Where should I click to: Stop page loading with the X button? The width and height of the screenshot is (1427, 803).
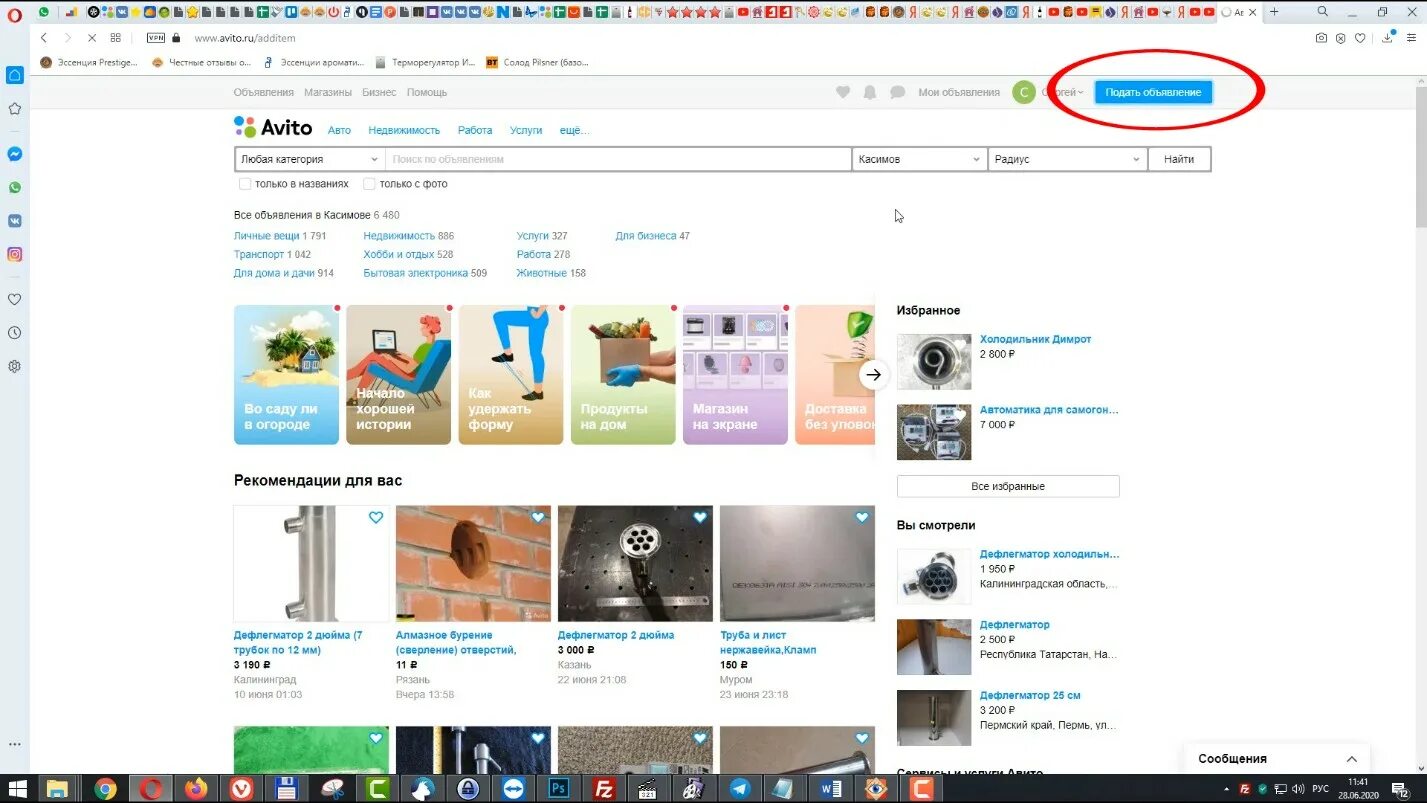pos(92,38)
